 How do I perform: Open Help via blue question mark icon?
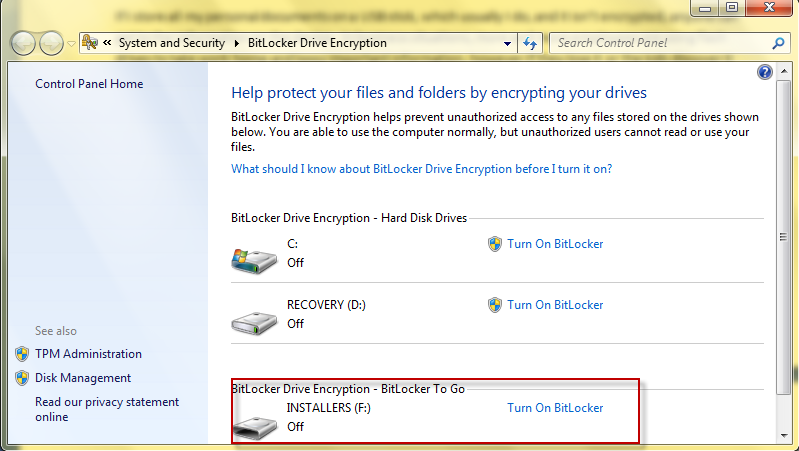pyautogui.click(x=764, y=72)
